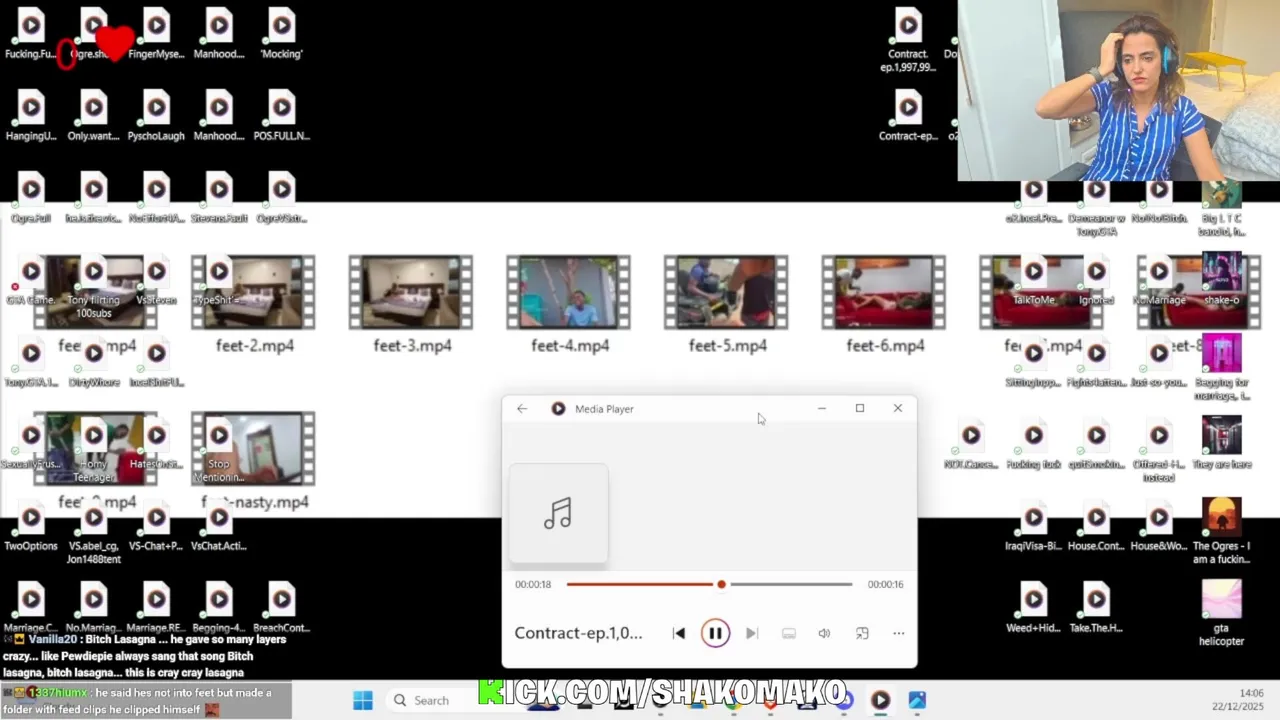Select the Take.The.H... media file
Viewport: 1280px width, 720px height.
(x=1096, y=609)
